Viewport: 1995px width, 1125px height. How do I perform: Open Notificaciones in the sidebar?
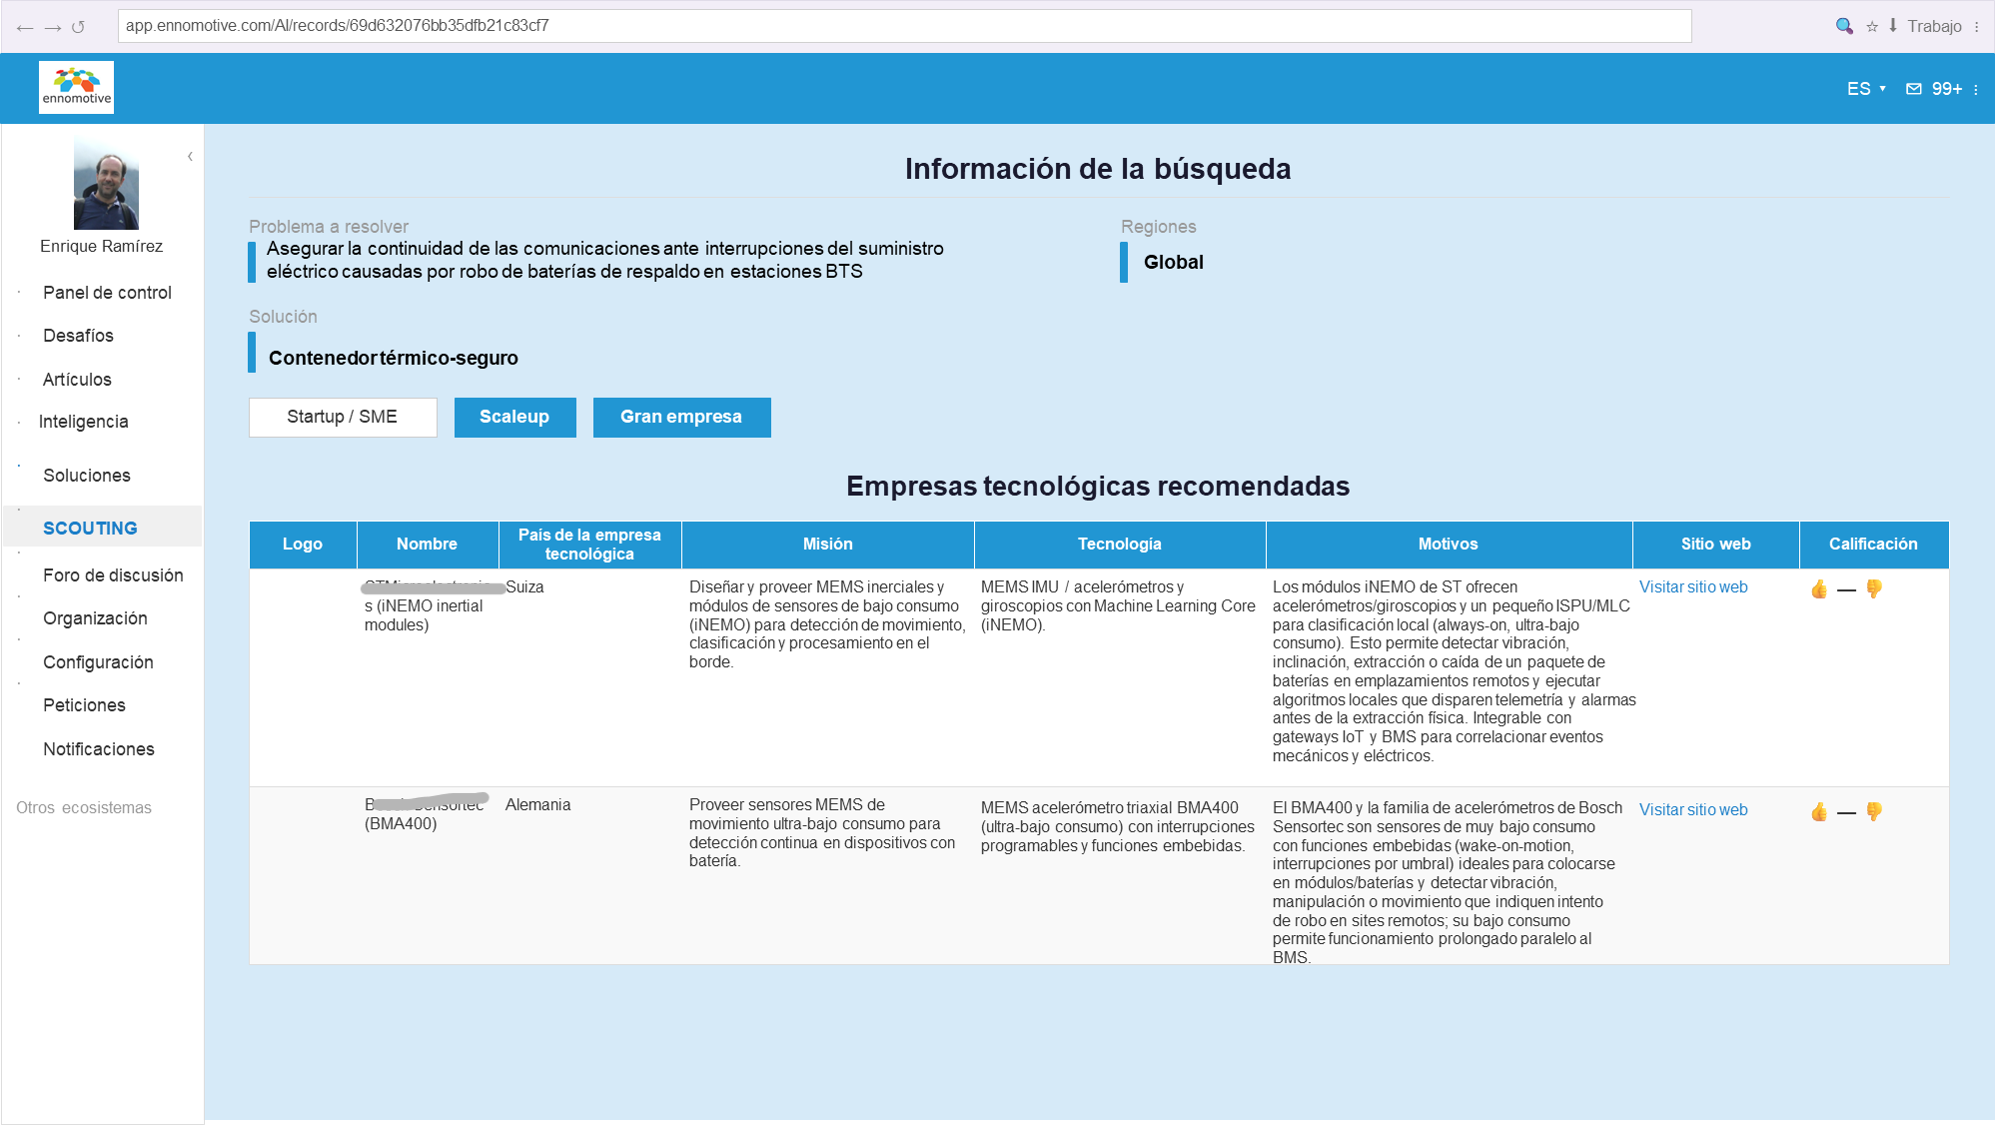click(x=98, y=750)
